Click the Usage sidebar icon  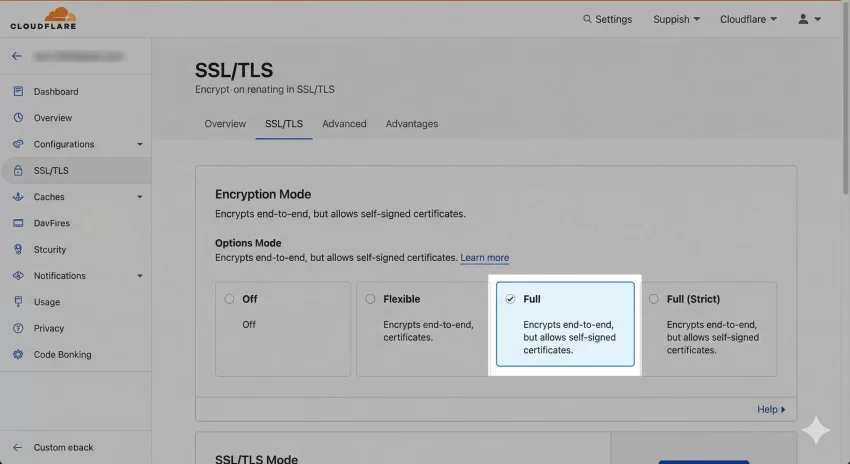pyautogui.click(x=18, y=301)
